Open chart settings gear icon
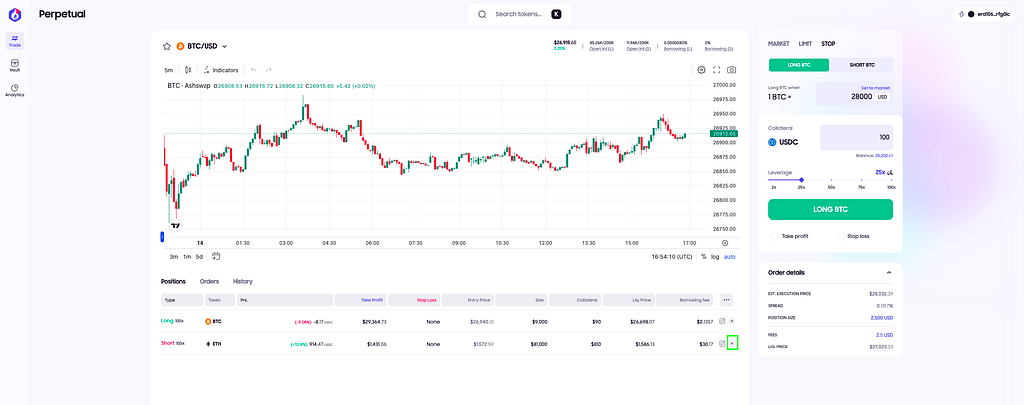 701,70
